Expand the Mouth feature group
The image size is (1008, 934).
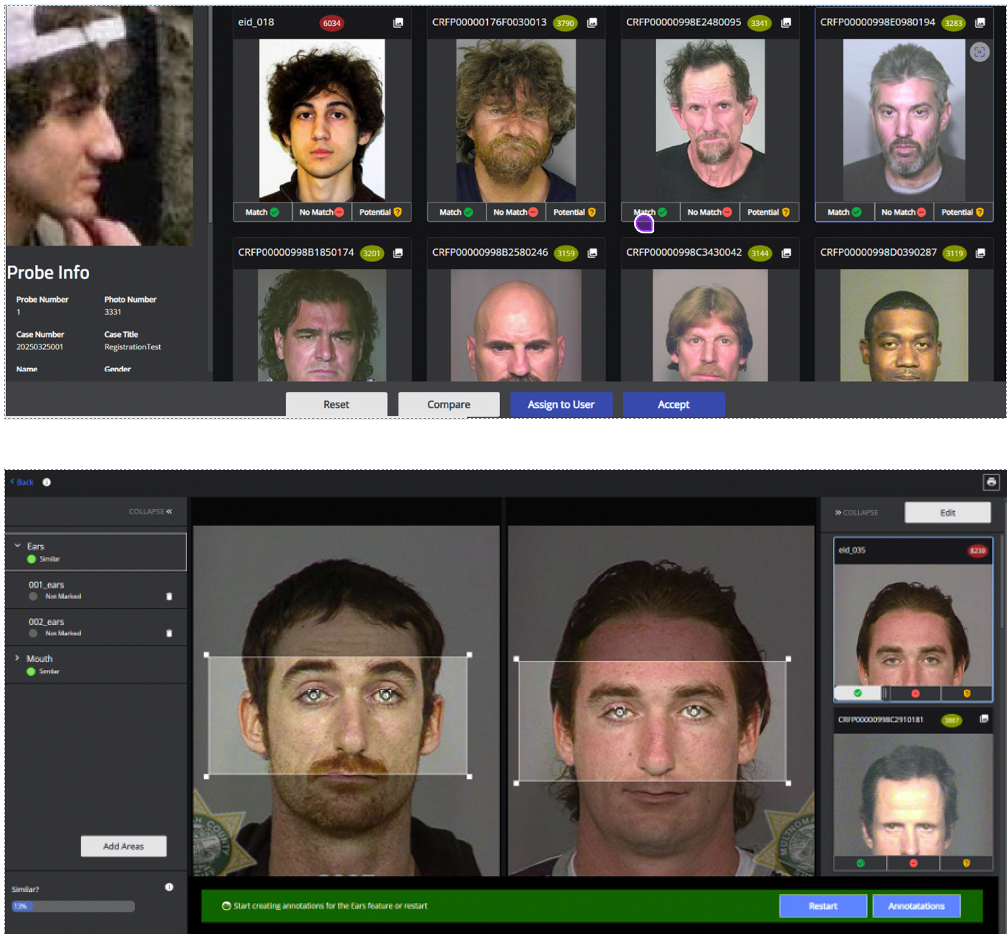18,659
